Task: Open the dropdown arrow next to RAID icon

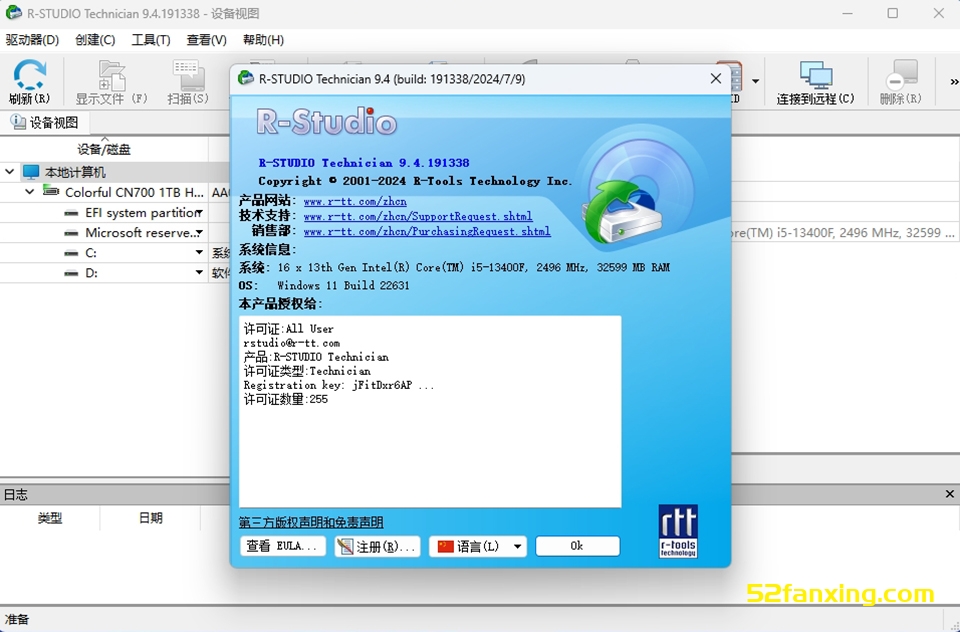Action: 756,81
